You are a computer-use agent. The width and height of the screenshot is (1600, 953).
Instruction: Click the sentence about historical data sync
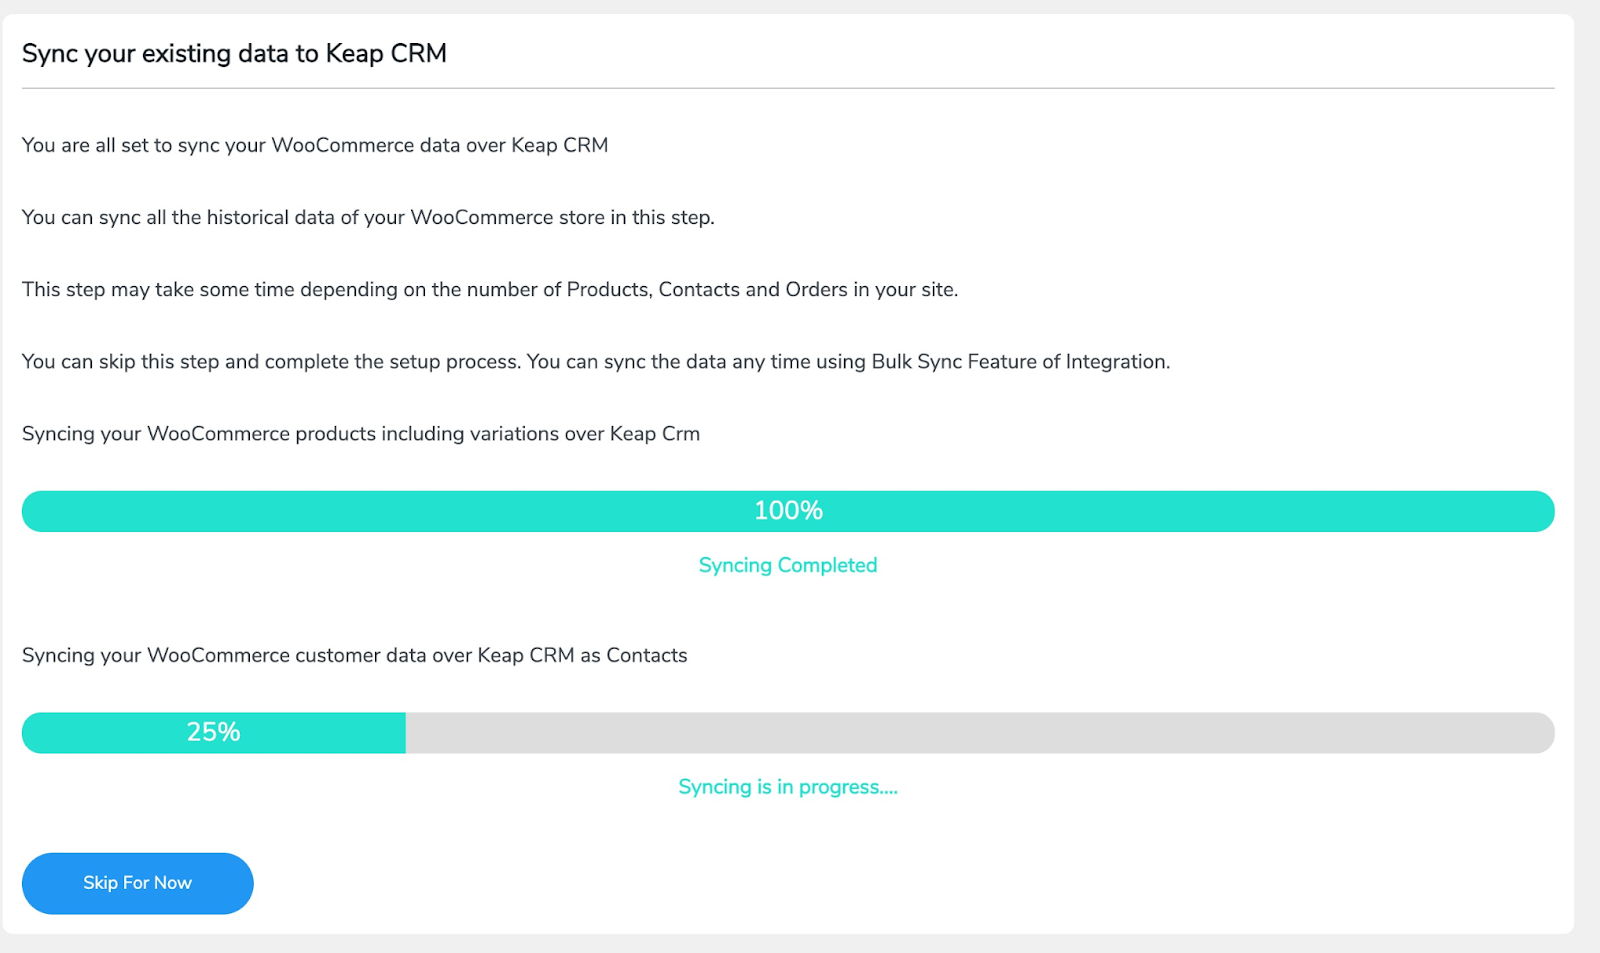pyautogui.click(x=368, y=217)
